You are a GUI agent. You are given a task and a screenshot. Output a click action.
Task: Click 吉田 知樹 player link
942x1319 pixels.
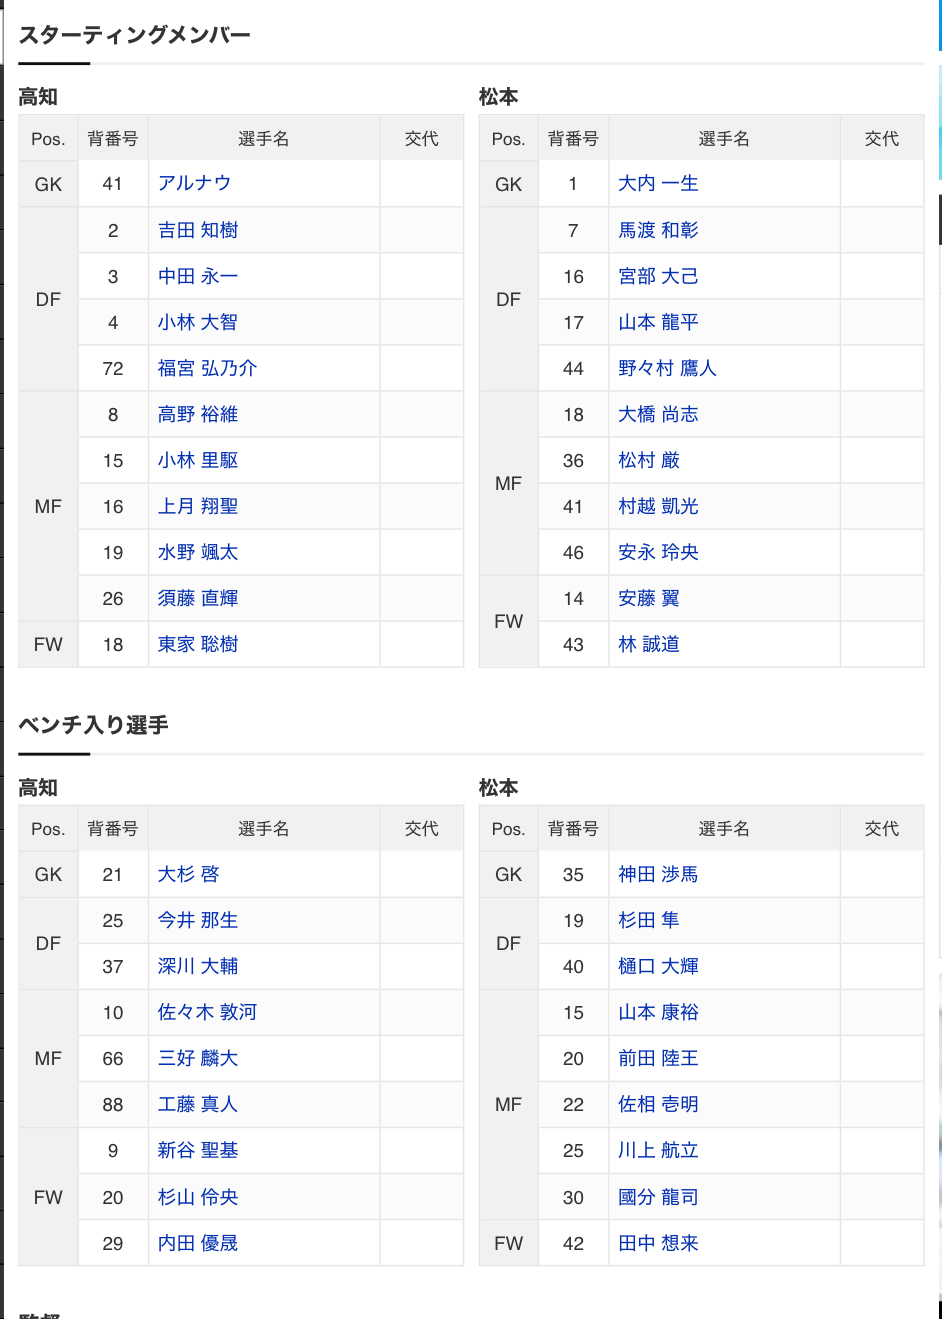(198, 230)
